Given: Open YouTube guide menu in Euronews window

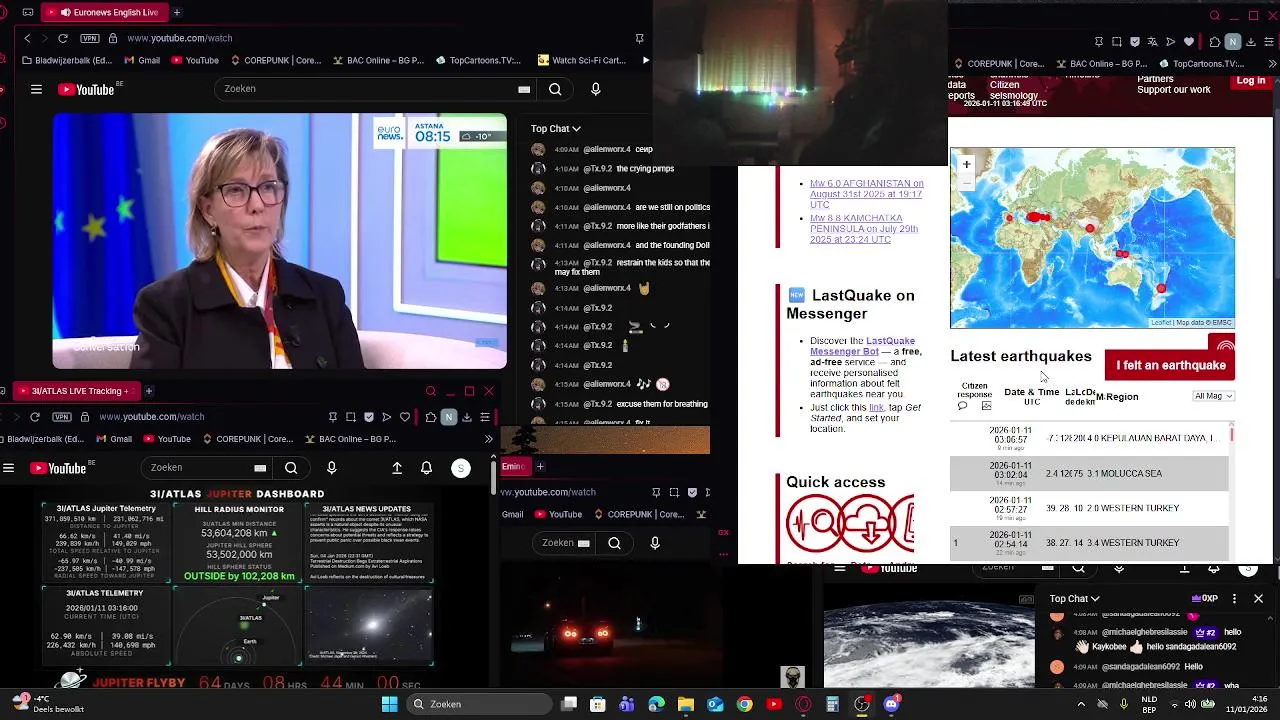Looking at the screenshot, I should coord(36,89).
